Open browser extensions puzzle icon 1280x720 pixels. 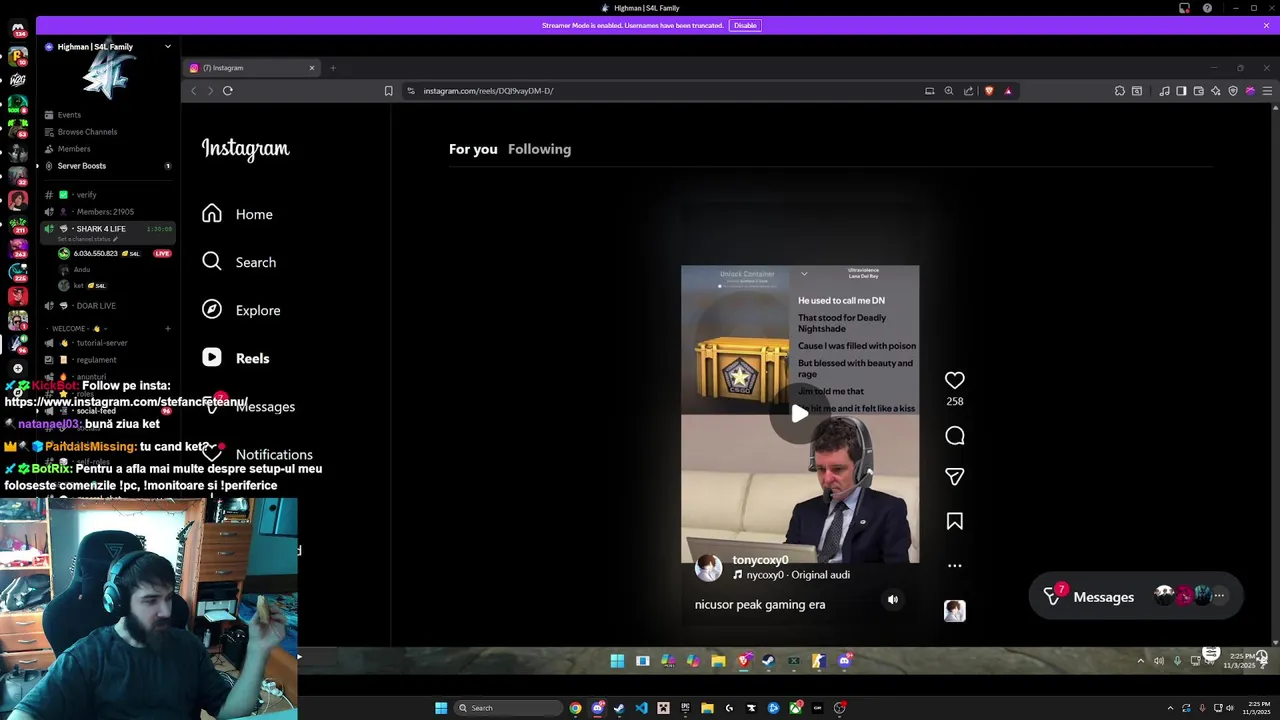1120,91
